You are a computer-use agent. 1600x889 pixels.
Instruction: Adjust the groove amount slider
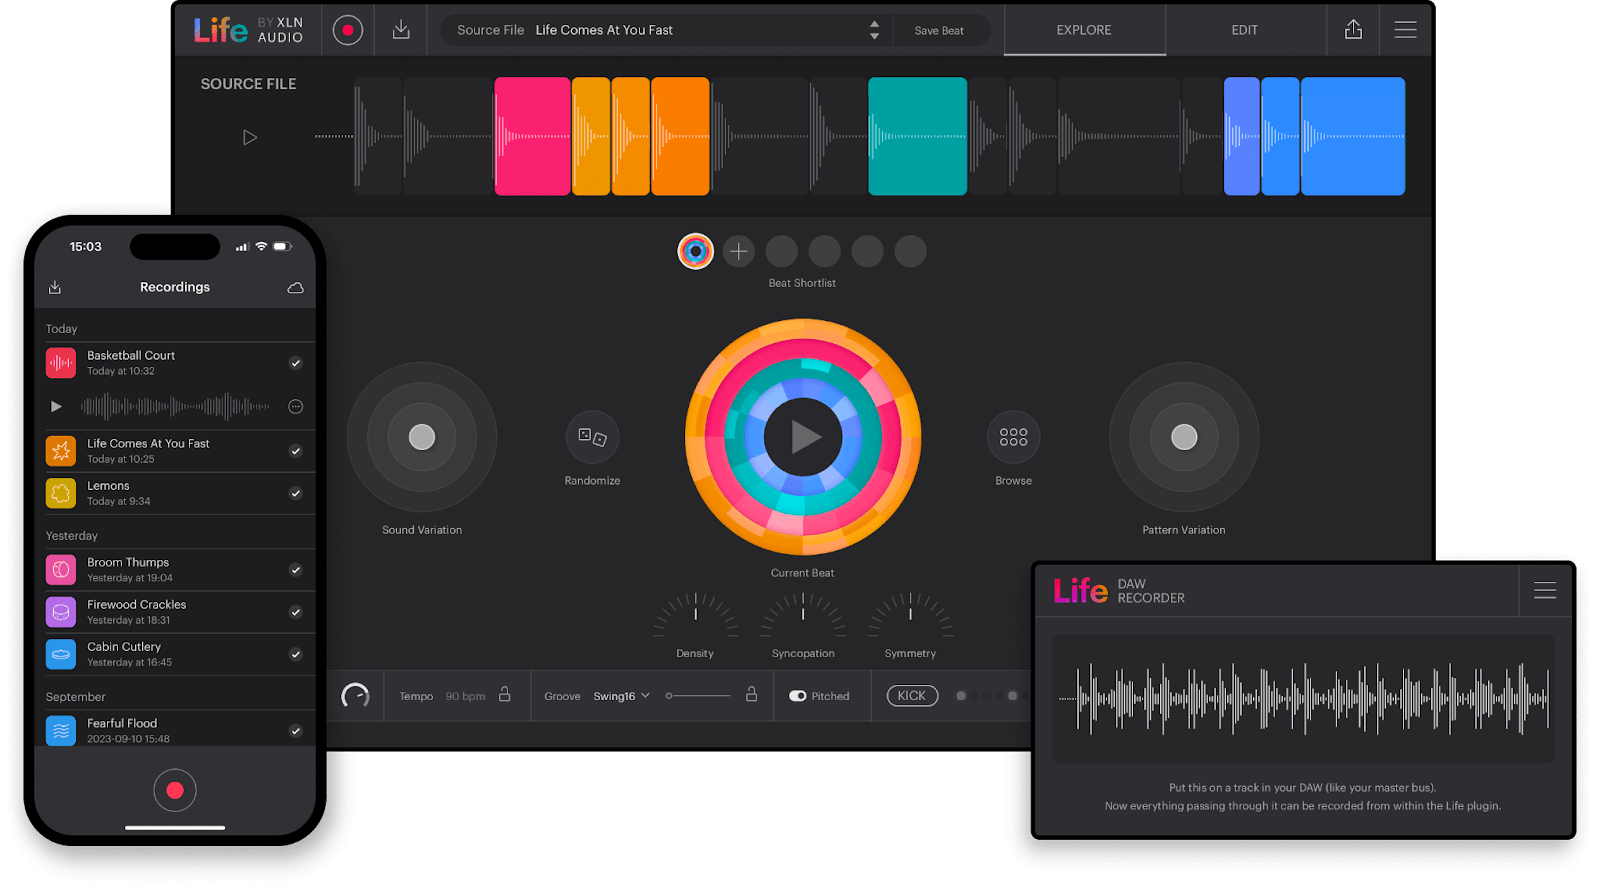tap(698, 695)
